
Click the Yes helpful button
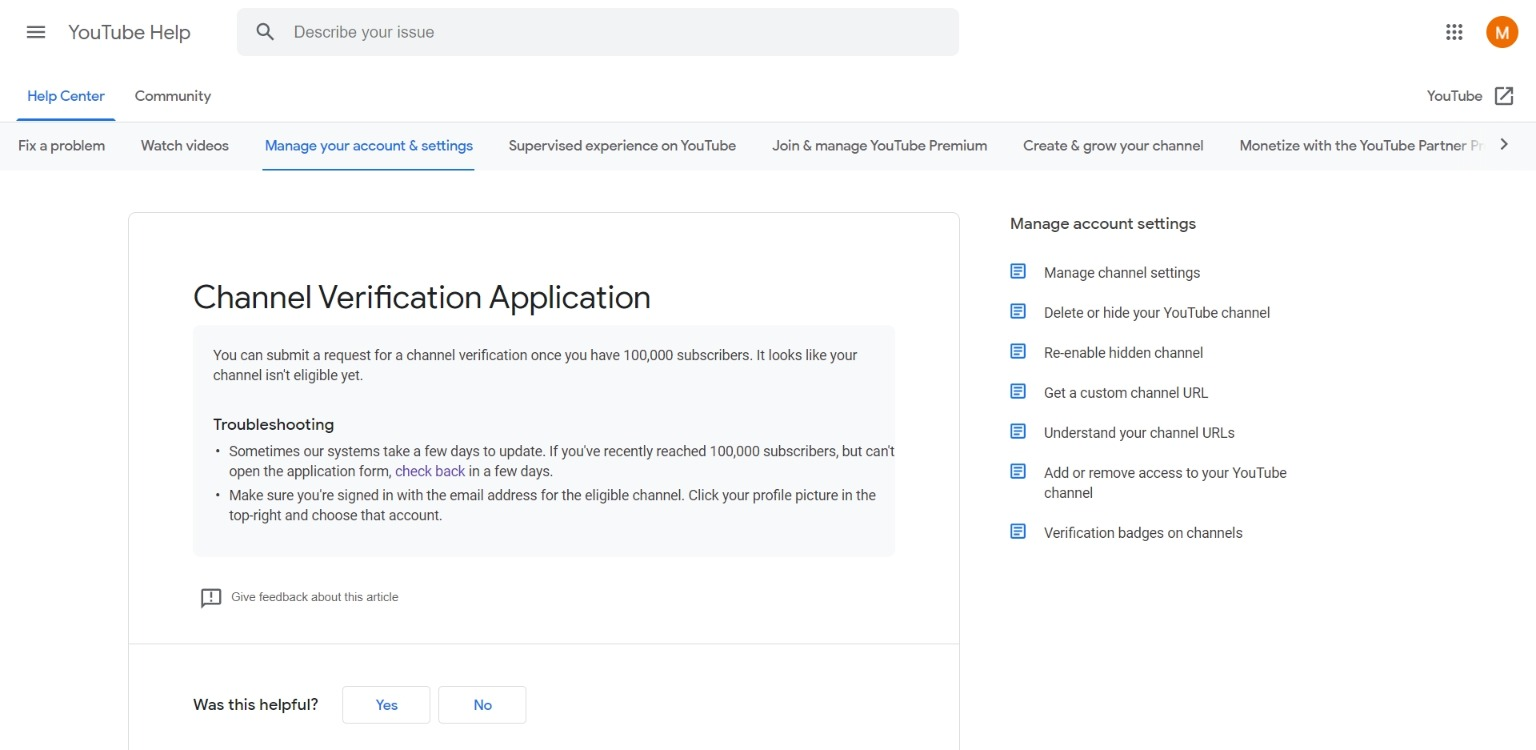click(x=386, y=705)
